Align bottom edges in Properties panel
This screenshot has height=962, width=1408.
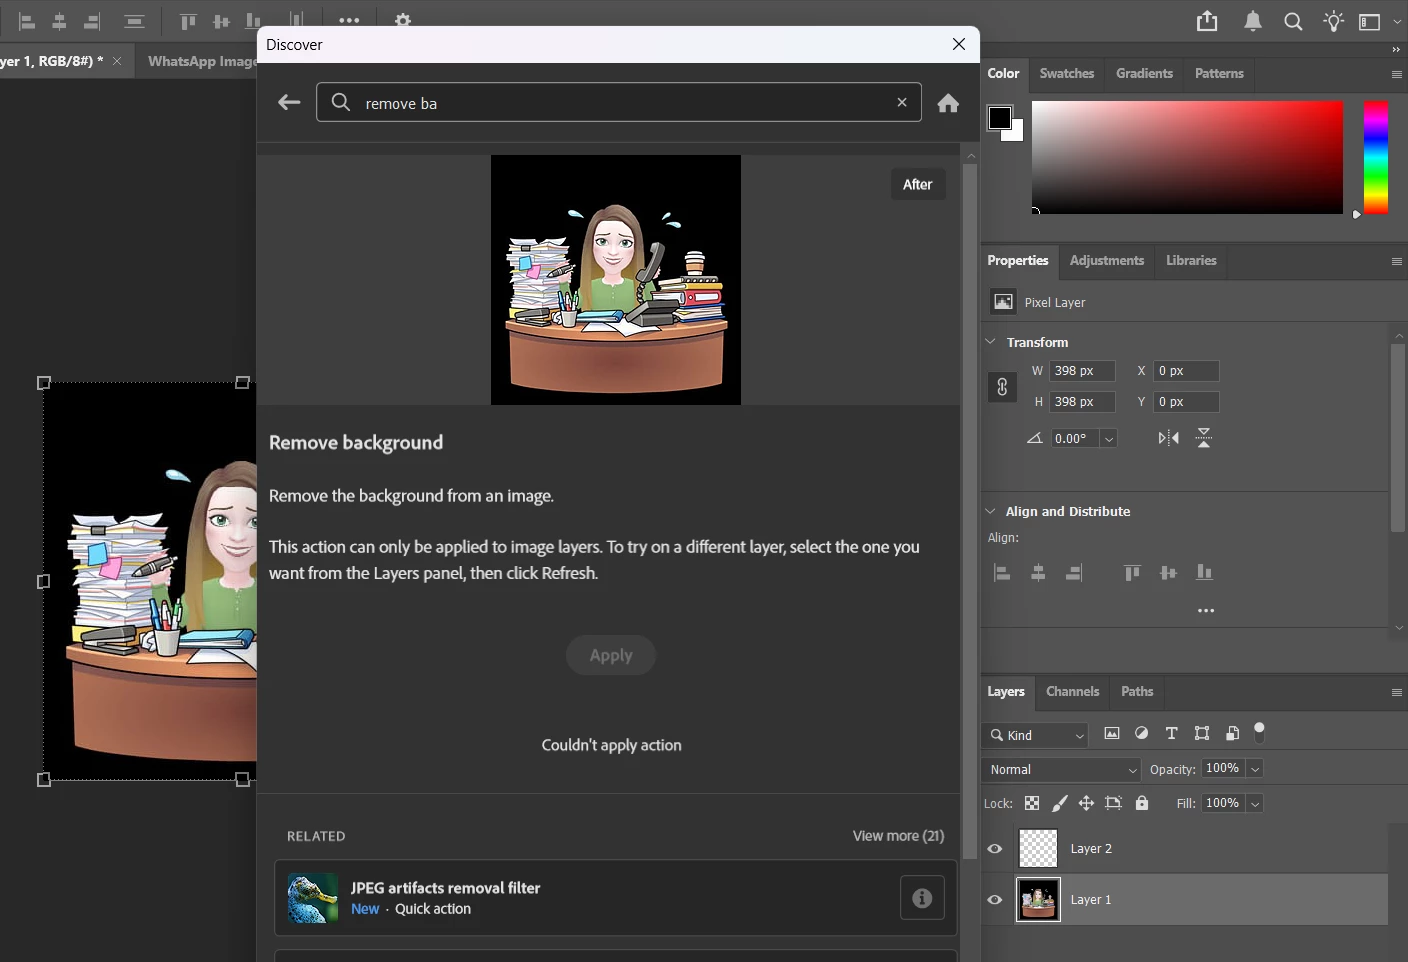pos(1204,572)
